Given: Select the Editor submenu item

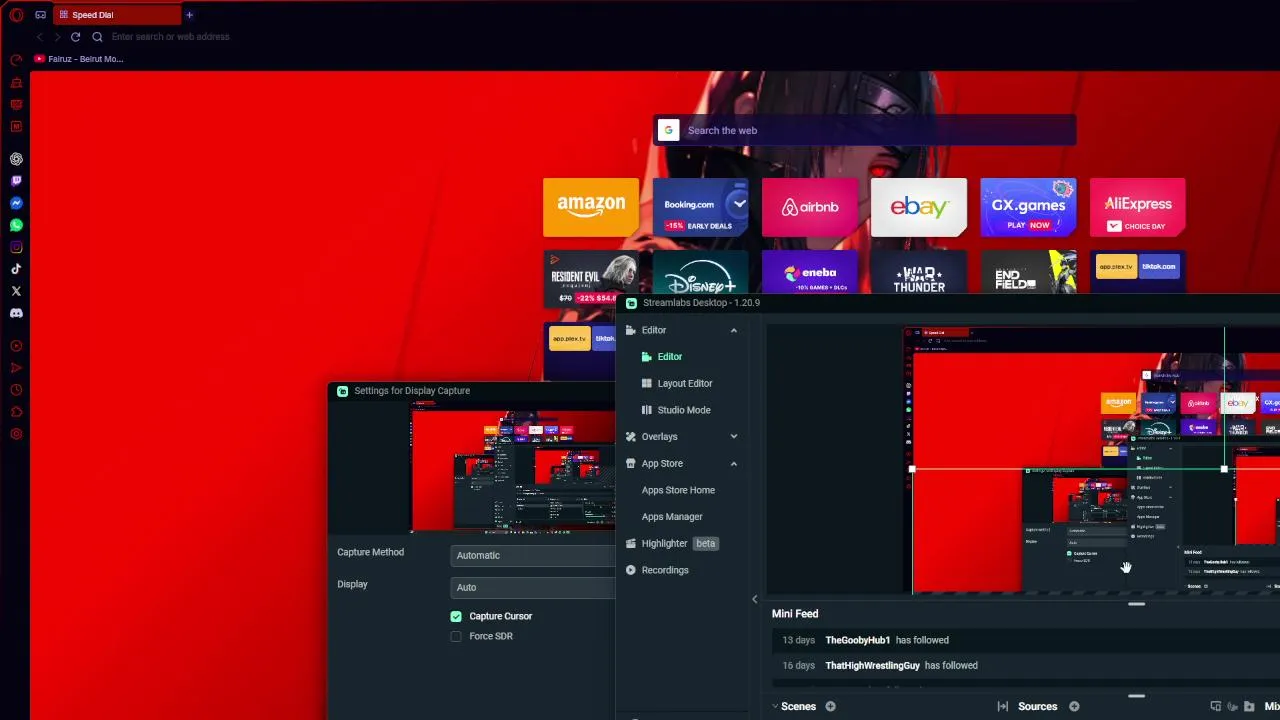Looking at the screenshot, I should [x=670, y=357].
